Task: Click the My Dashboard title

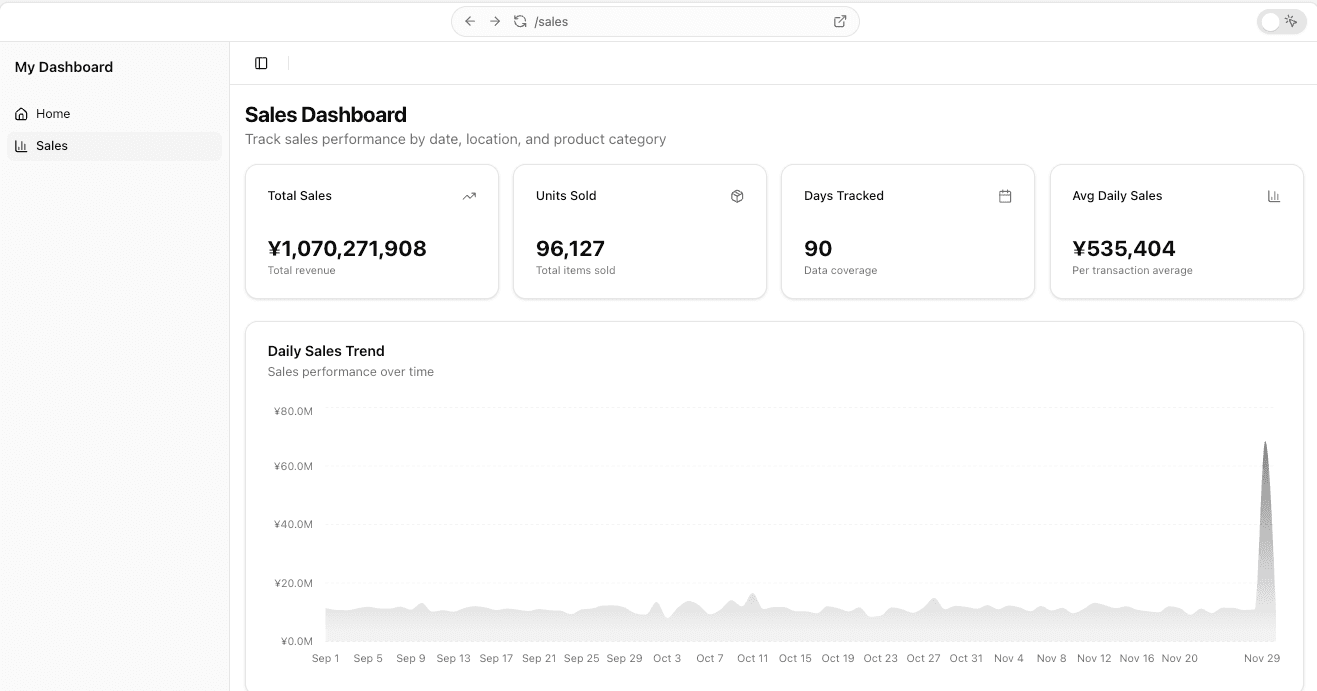Action: coord(63,66)
